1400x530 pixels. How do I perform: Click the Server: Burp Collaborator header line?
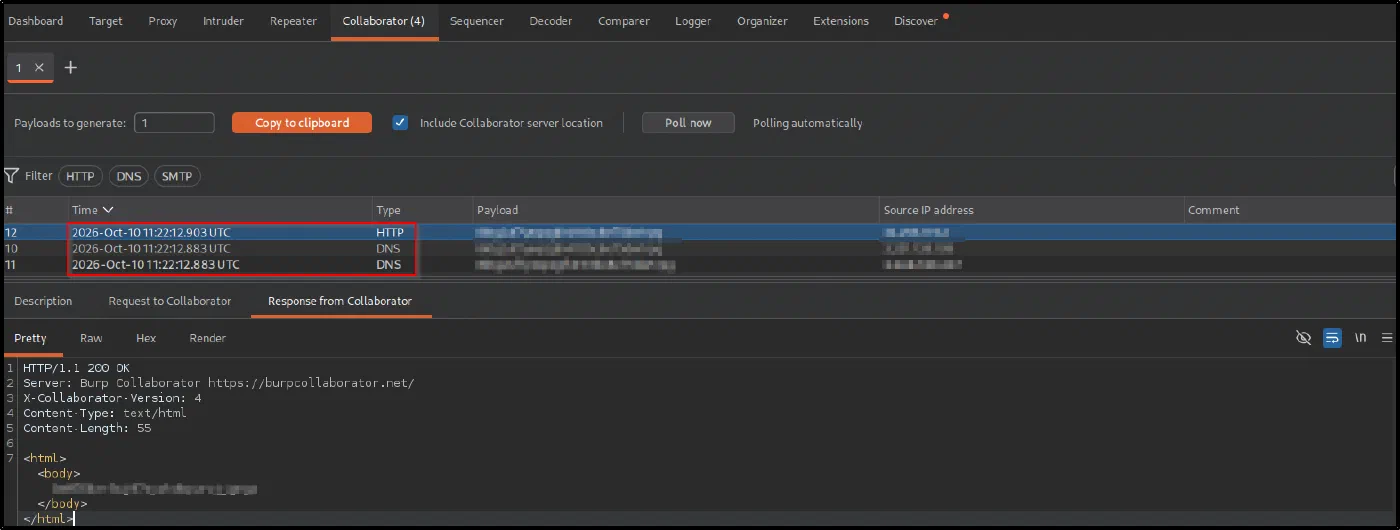218,383
